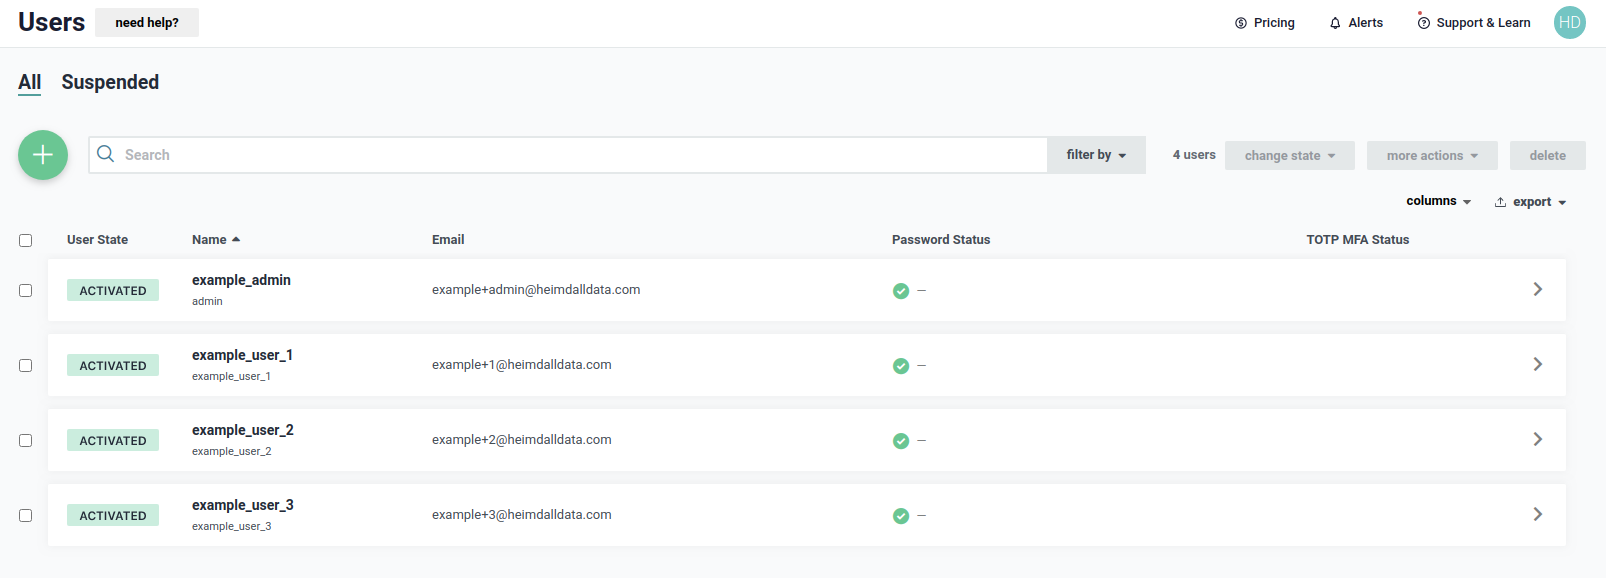Click the green add user plus button

click(43, 155)
